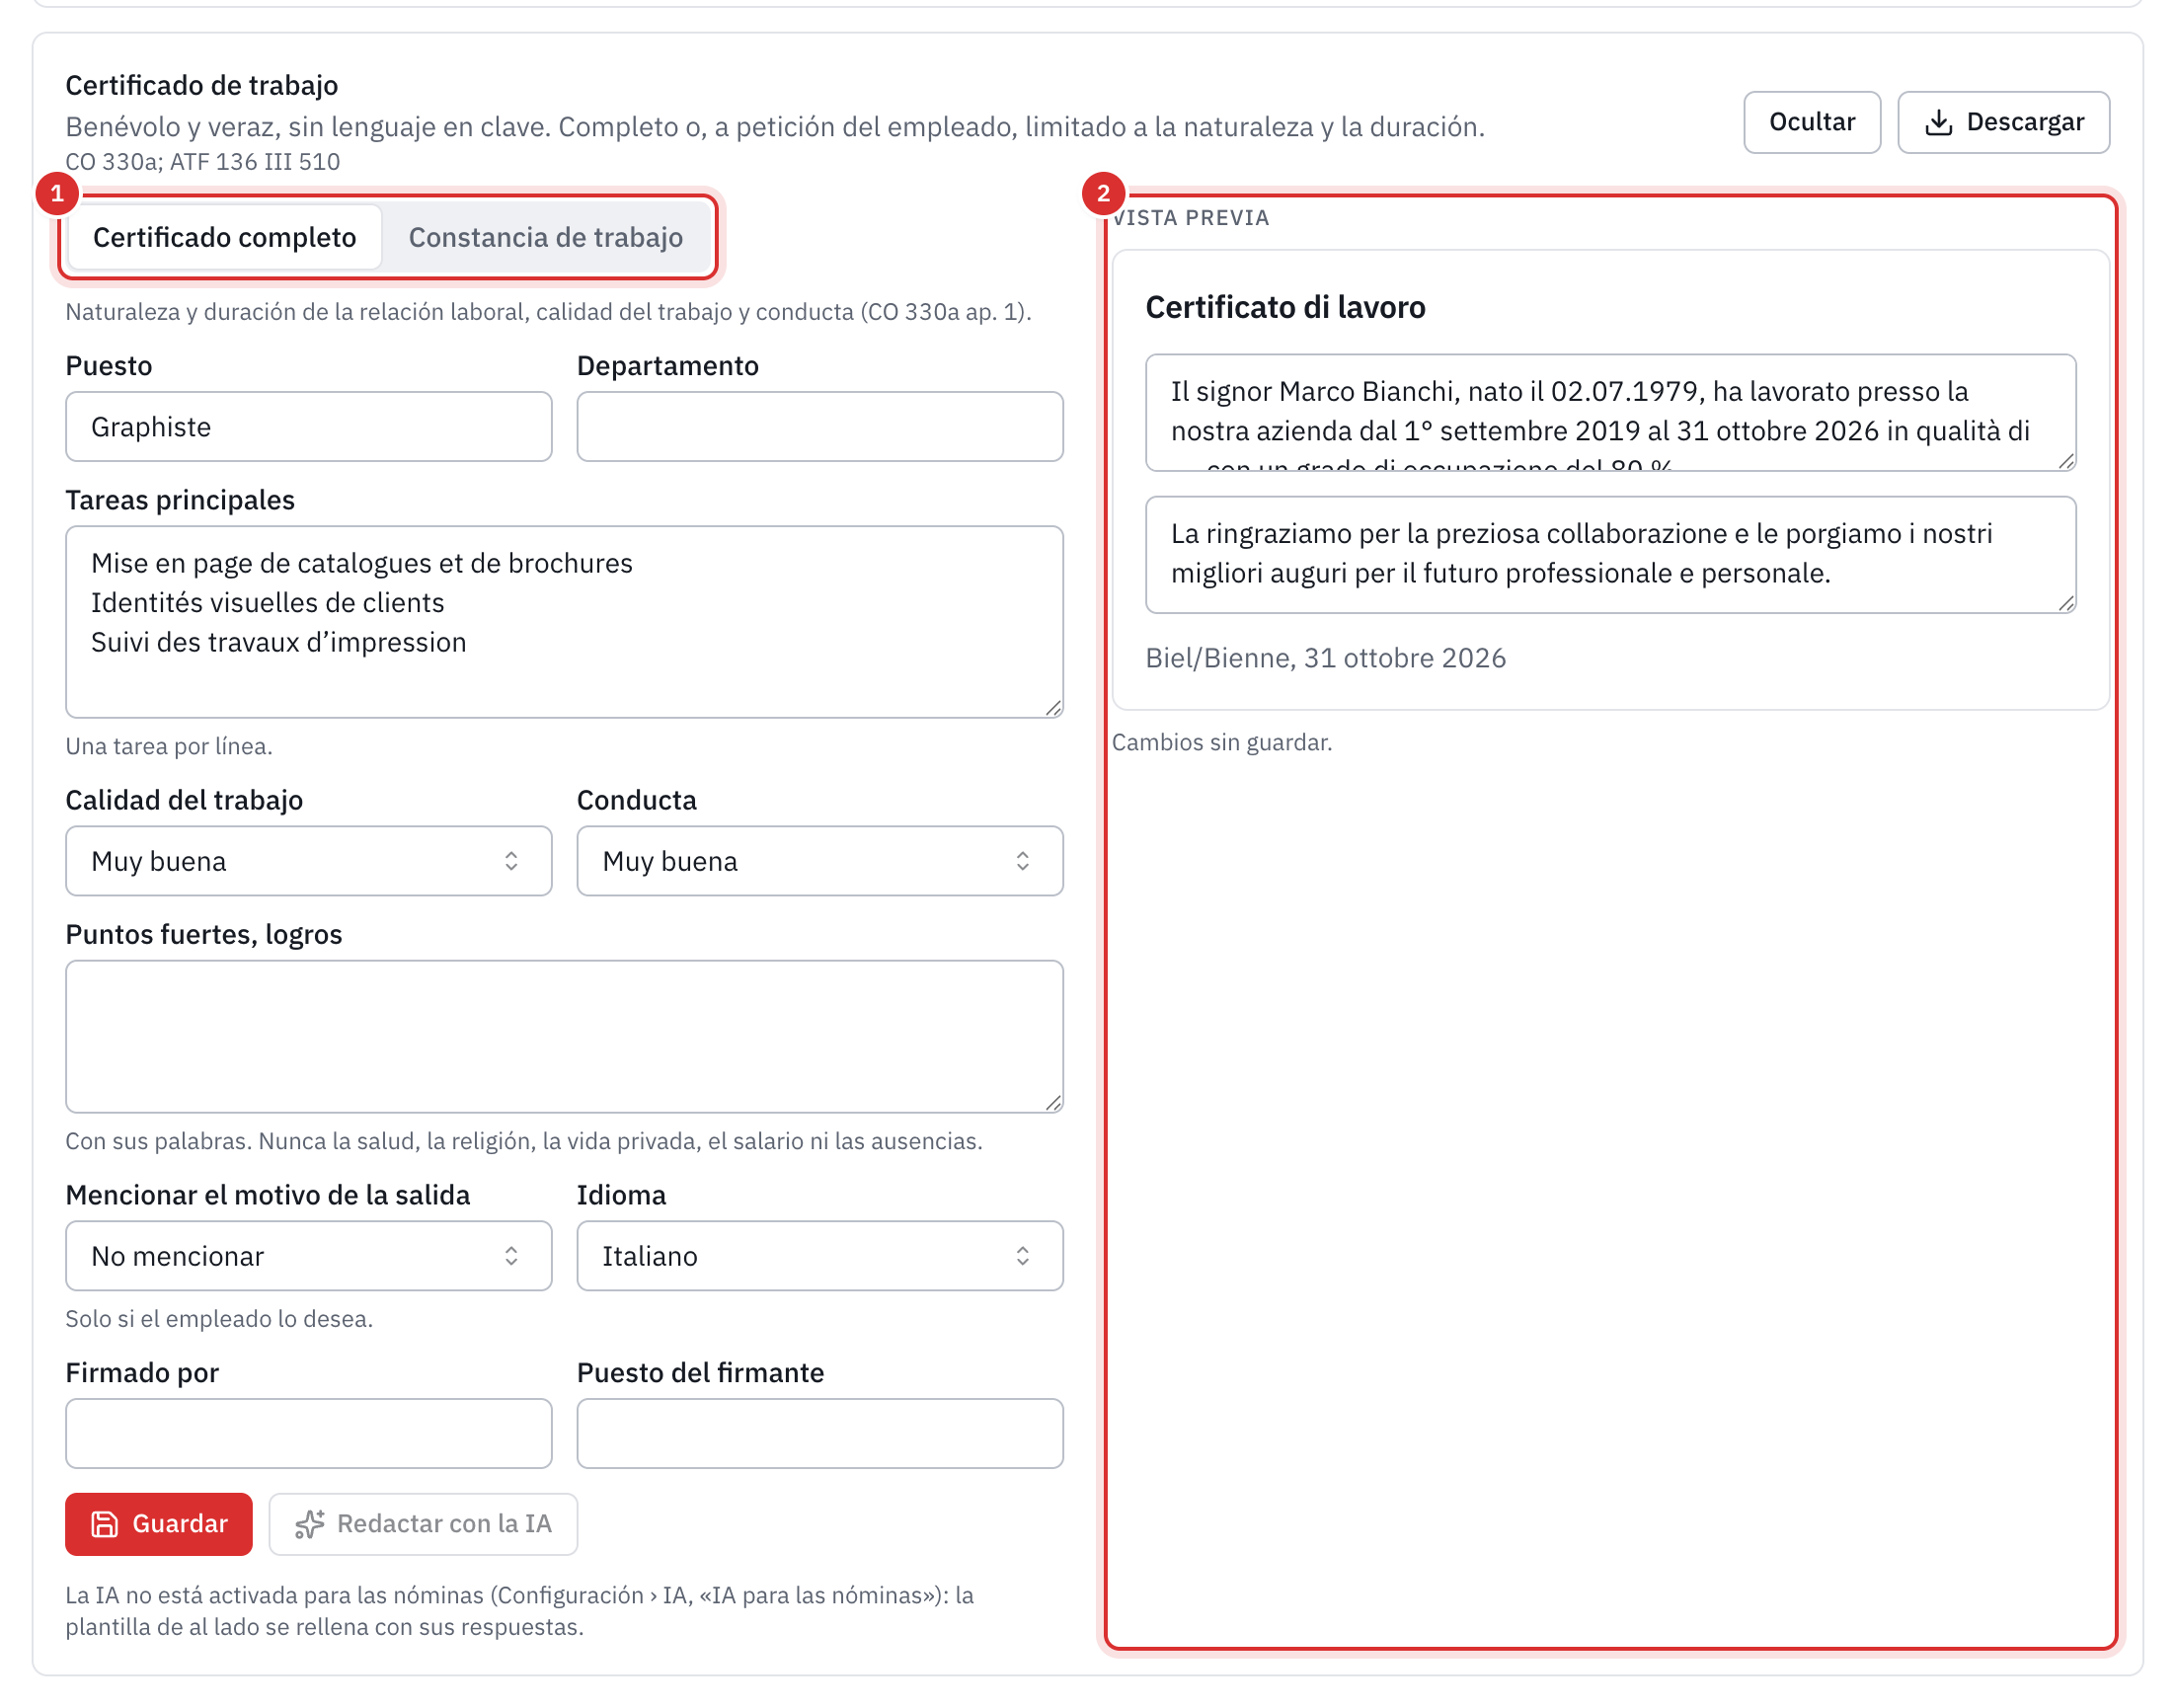Focus the empty Departamento field
Viewport: 2176px width, 1708px height.
pyautogui.click(x=819, y=427)
